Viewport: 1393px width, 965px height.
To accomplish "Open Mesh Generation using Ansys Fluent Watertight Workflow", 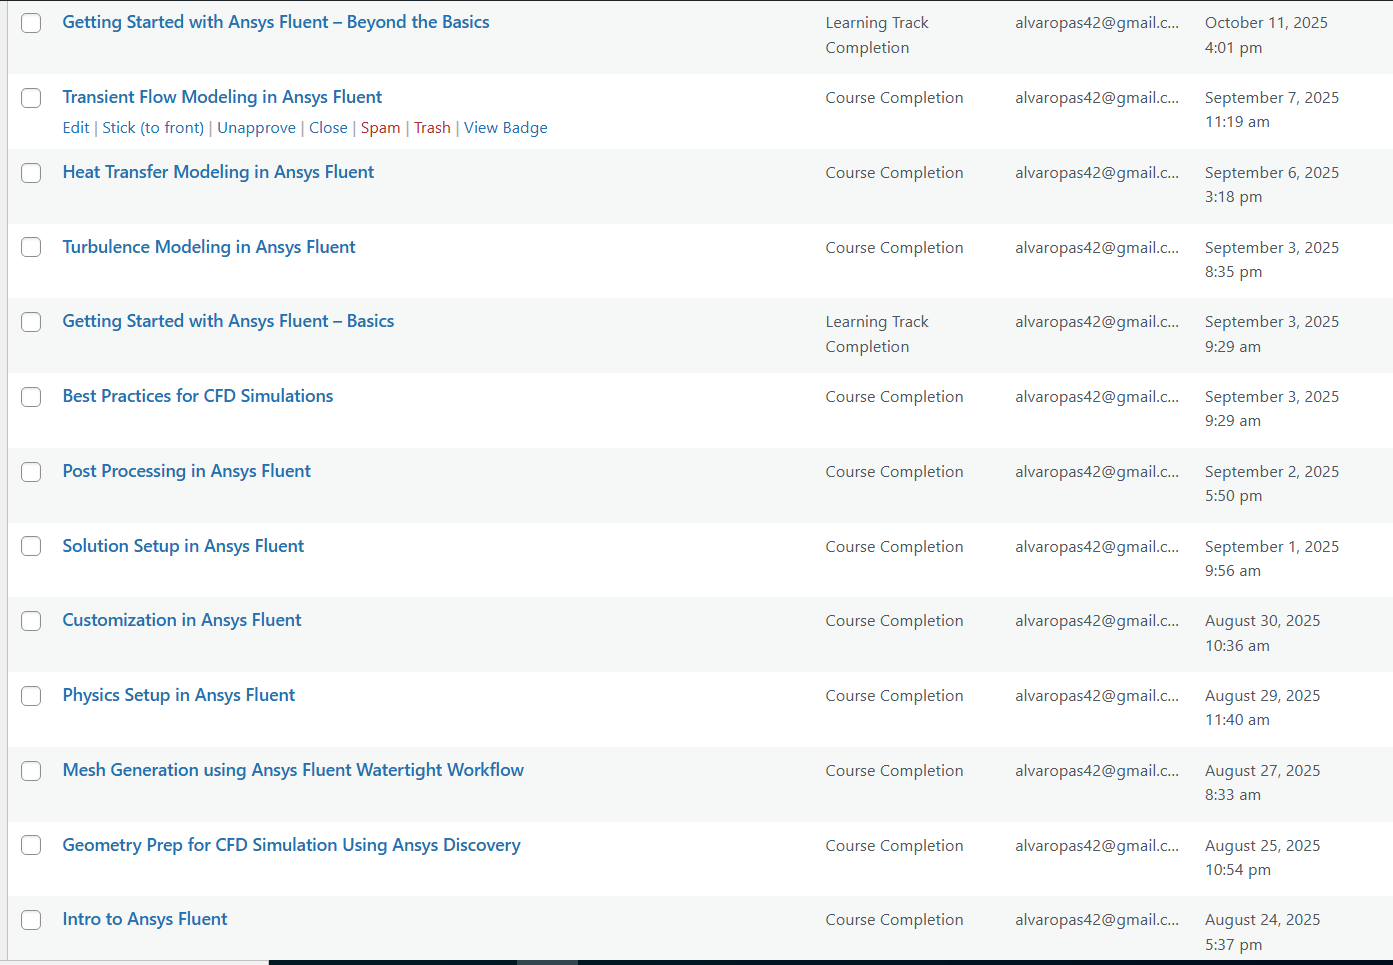I will coord(293,770).
